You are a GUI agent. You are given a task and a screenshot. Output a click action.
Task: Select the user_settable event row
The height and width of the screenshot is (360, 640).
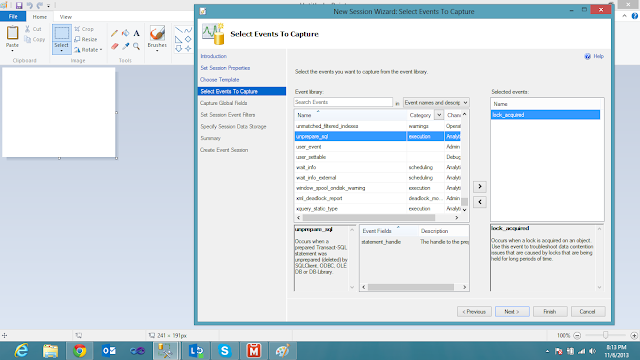pyautogui.click(x=378, y=157)
